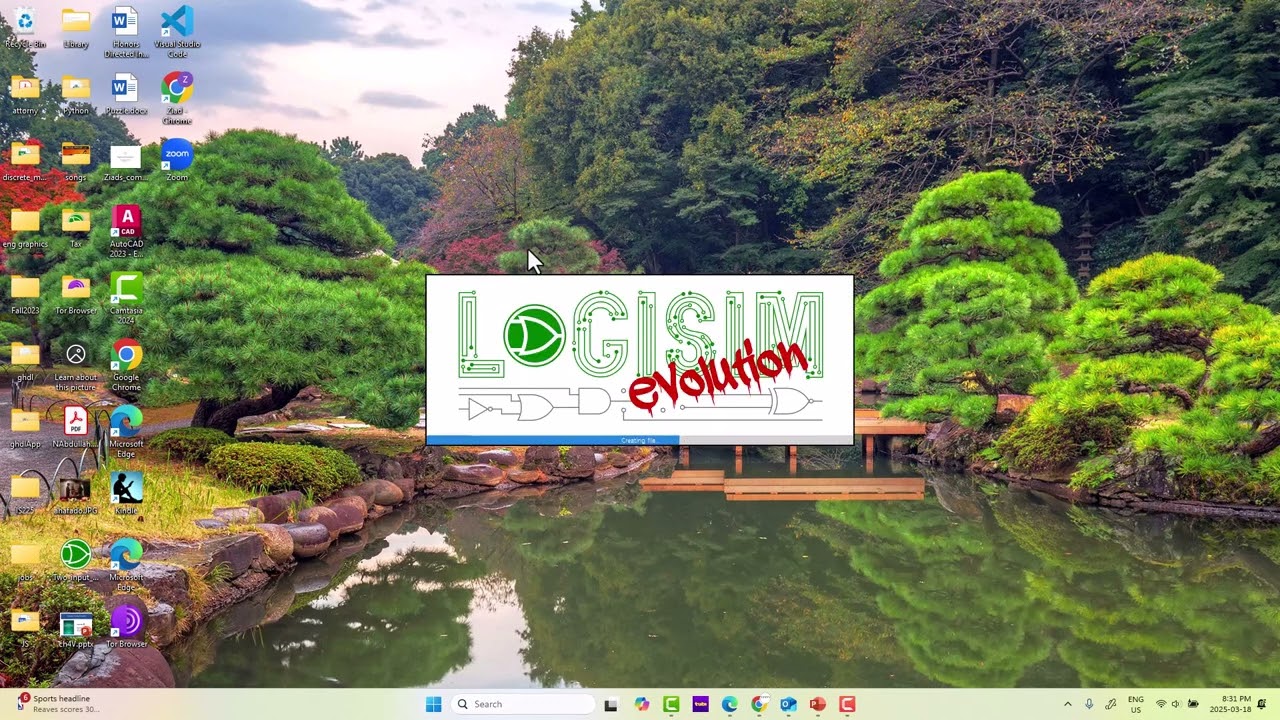This screenshot has height=720, width=1280.
Task: Open Google Chrome from the taskbar
Action: pyautogui.click(x=759, y=704)
